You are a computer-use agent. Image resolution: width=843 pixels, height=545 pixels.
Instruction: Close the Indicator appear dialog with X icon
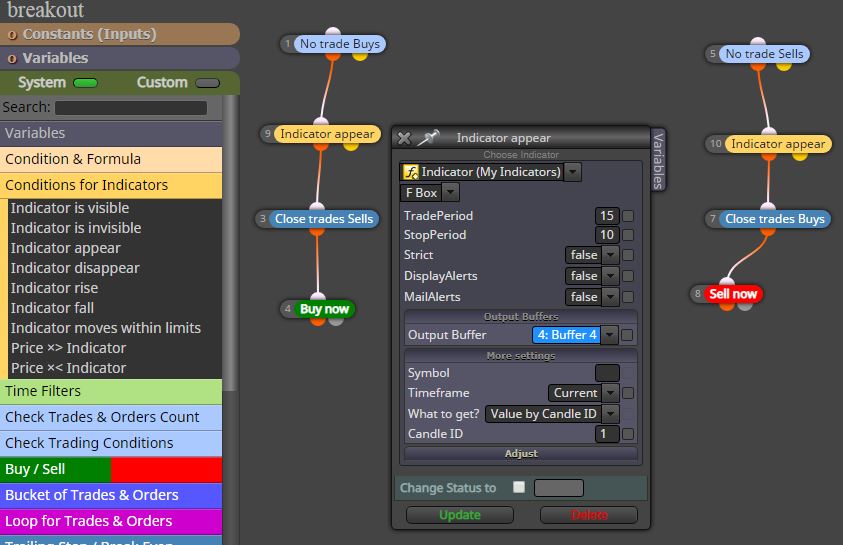[404, 139]
